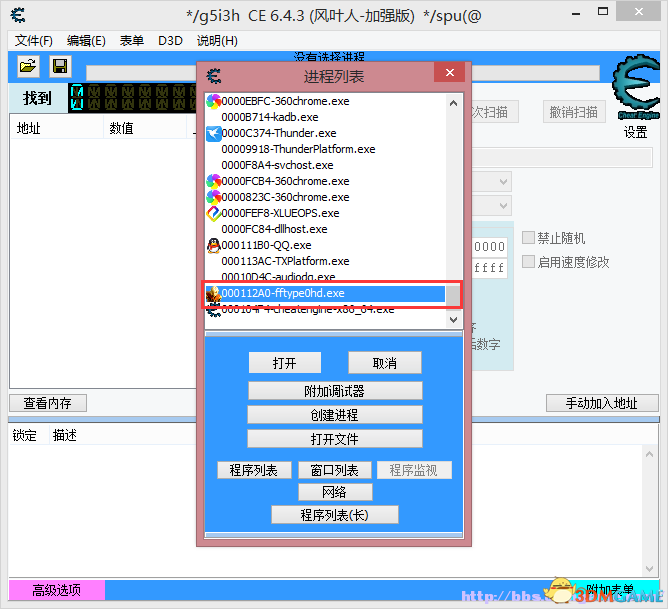
Task: Click the save floppy disk toolbar icon
Action: 60,66
